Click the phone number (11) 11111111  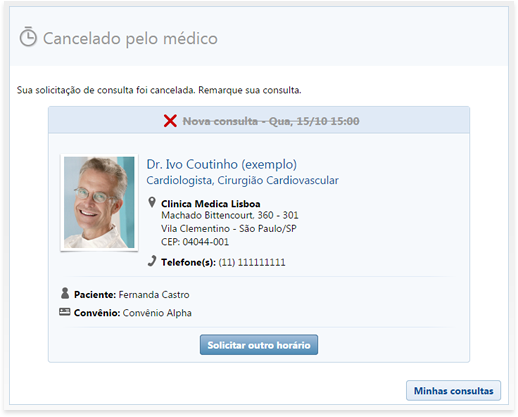[252, 262]
